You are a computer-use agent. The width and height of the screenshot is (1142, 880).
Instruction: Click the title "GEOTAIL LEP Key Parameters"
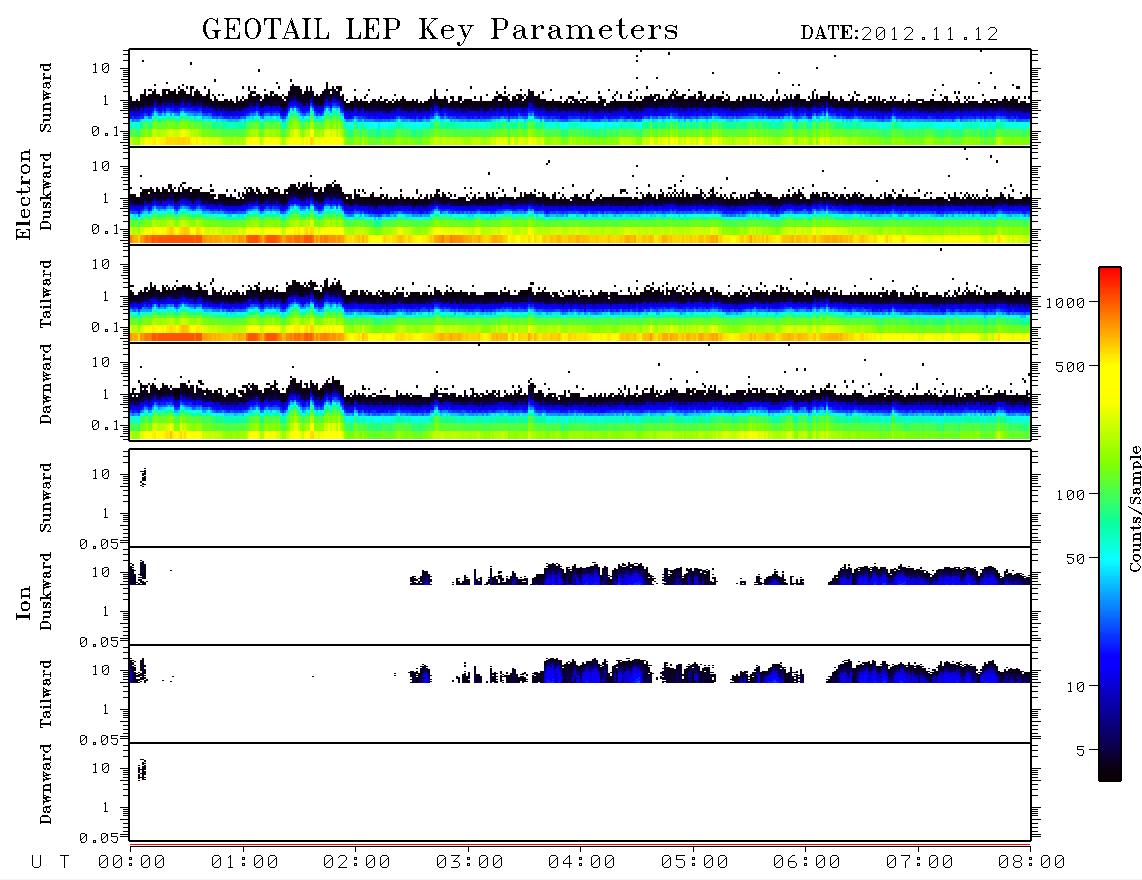440,30
